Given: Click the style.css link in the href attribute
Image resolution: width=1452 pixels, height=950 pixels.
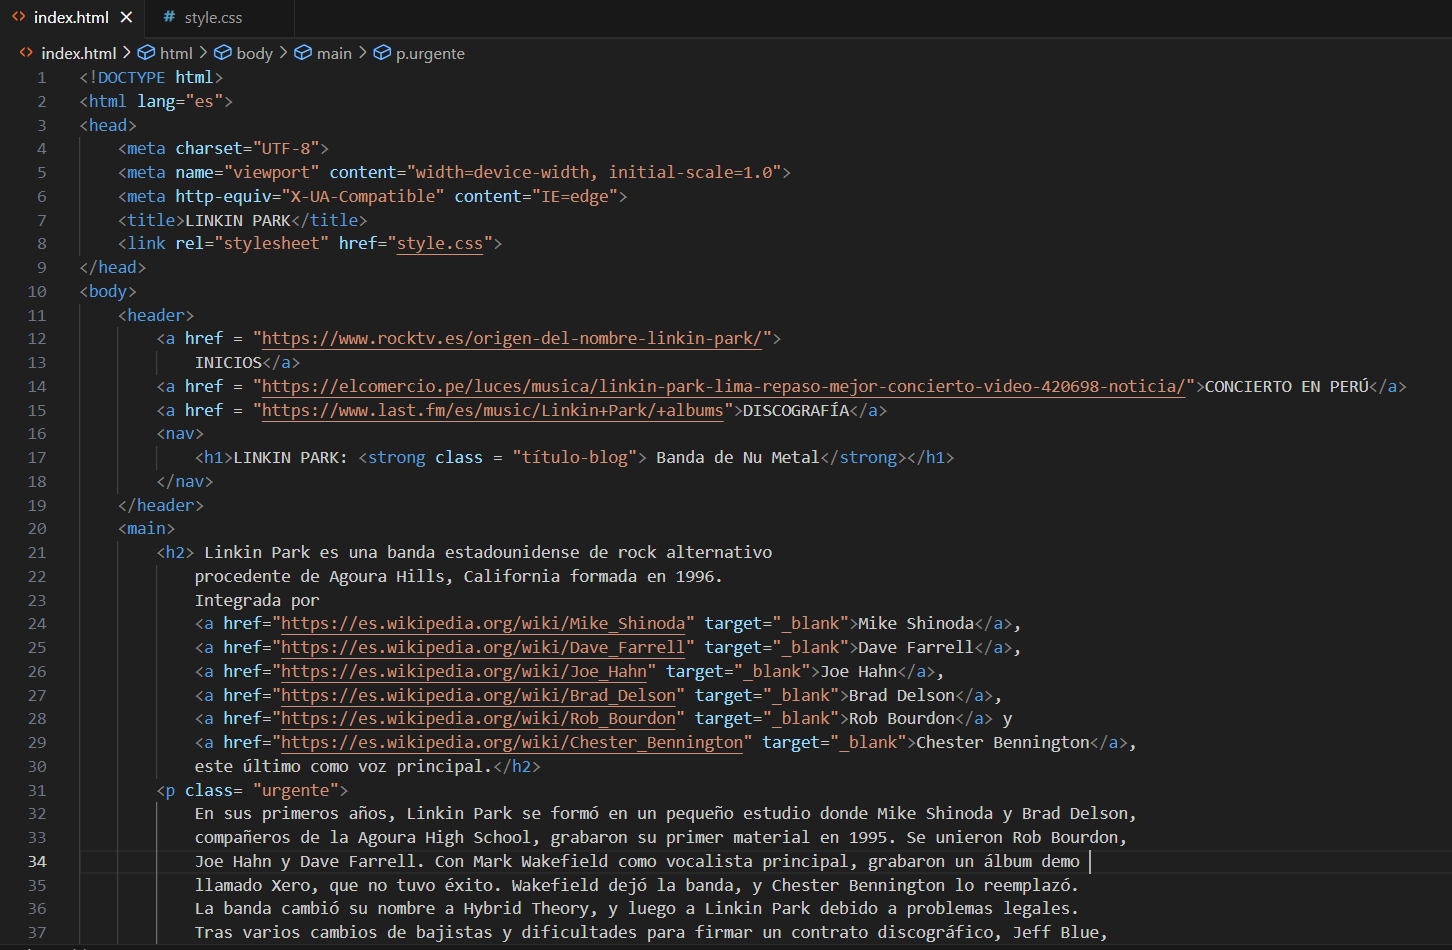Looking at the screenshot, I should pos(440,244).
